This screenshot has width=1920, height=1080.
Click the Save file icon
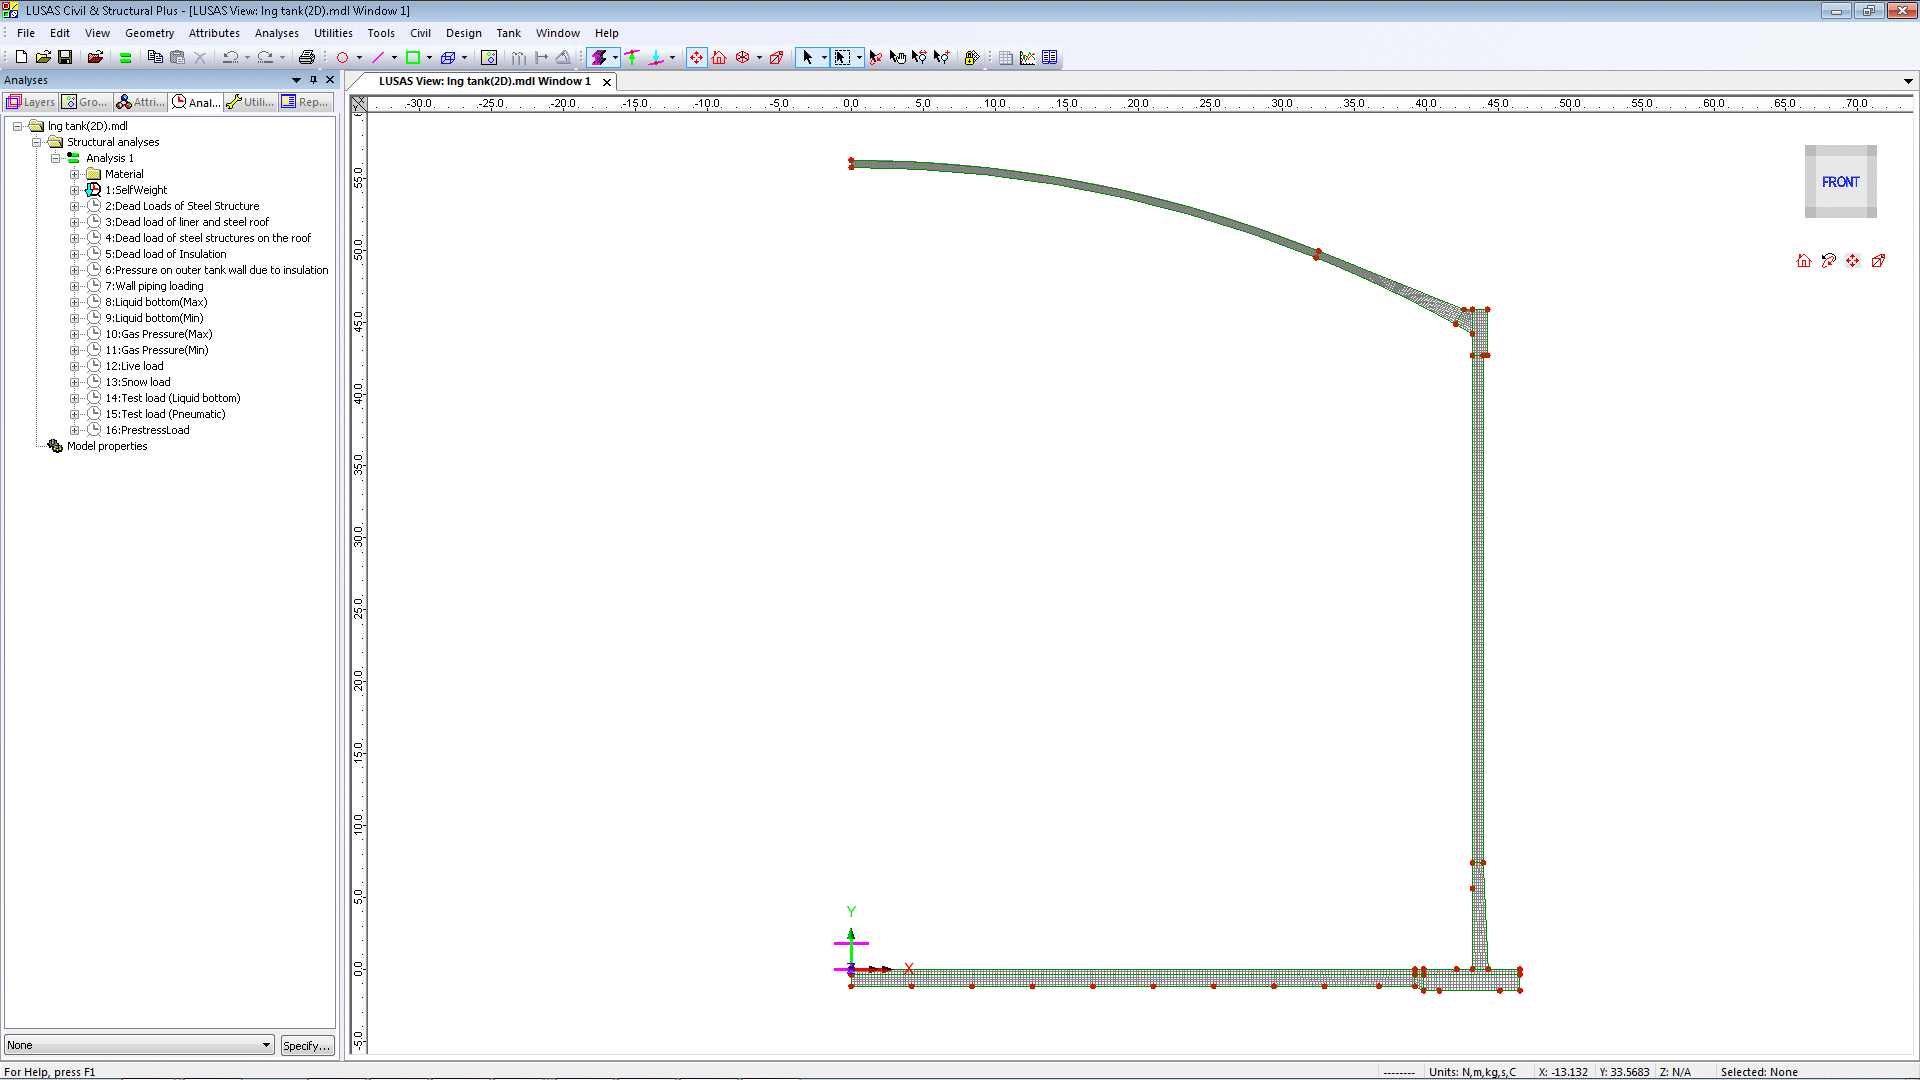click(65, 57)
